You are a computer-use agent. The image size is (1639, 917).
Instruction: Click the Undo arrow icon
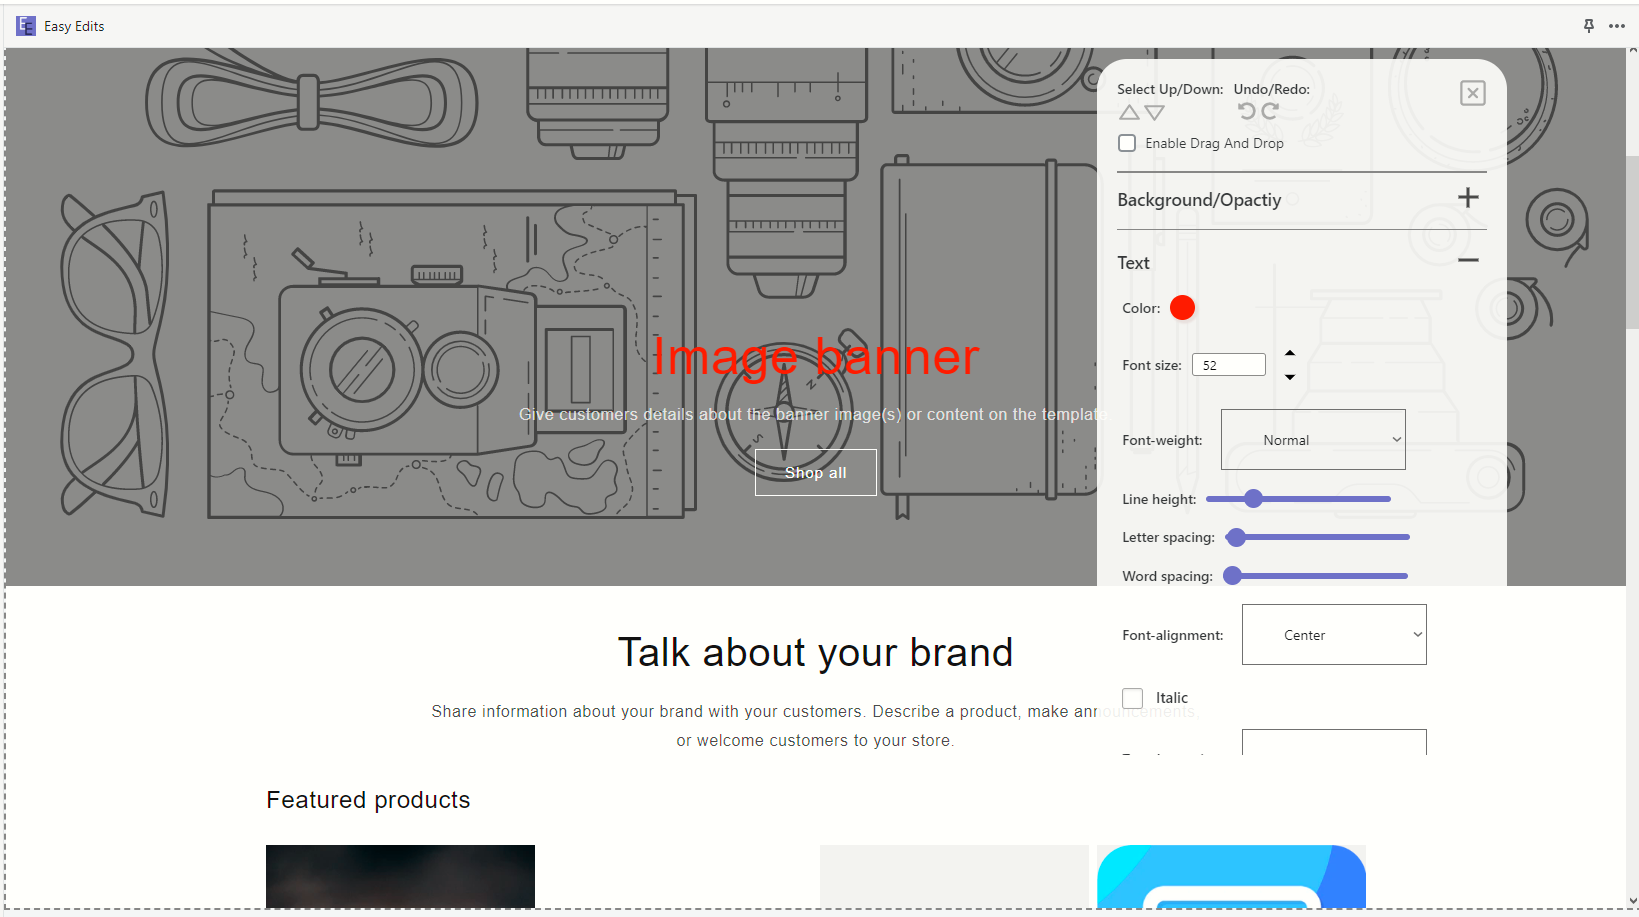(x=1246, y=111)
